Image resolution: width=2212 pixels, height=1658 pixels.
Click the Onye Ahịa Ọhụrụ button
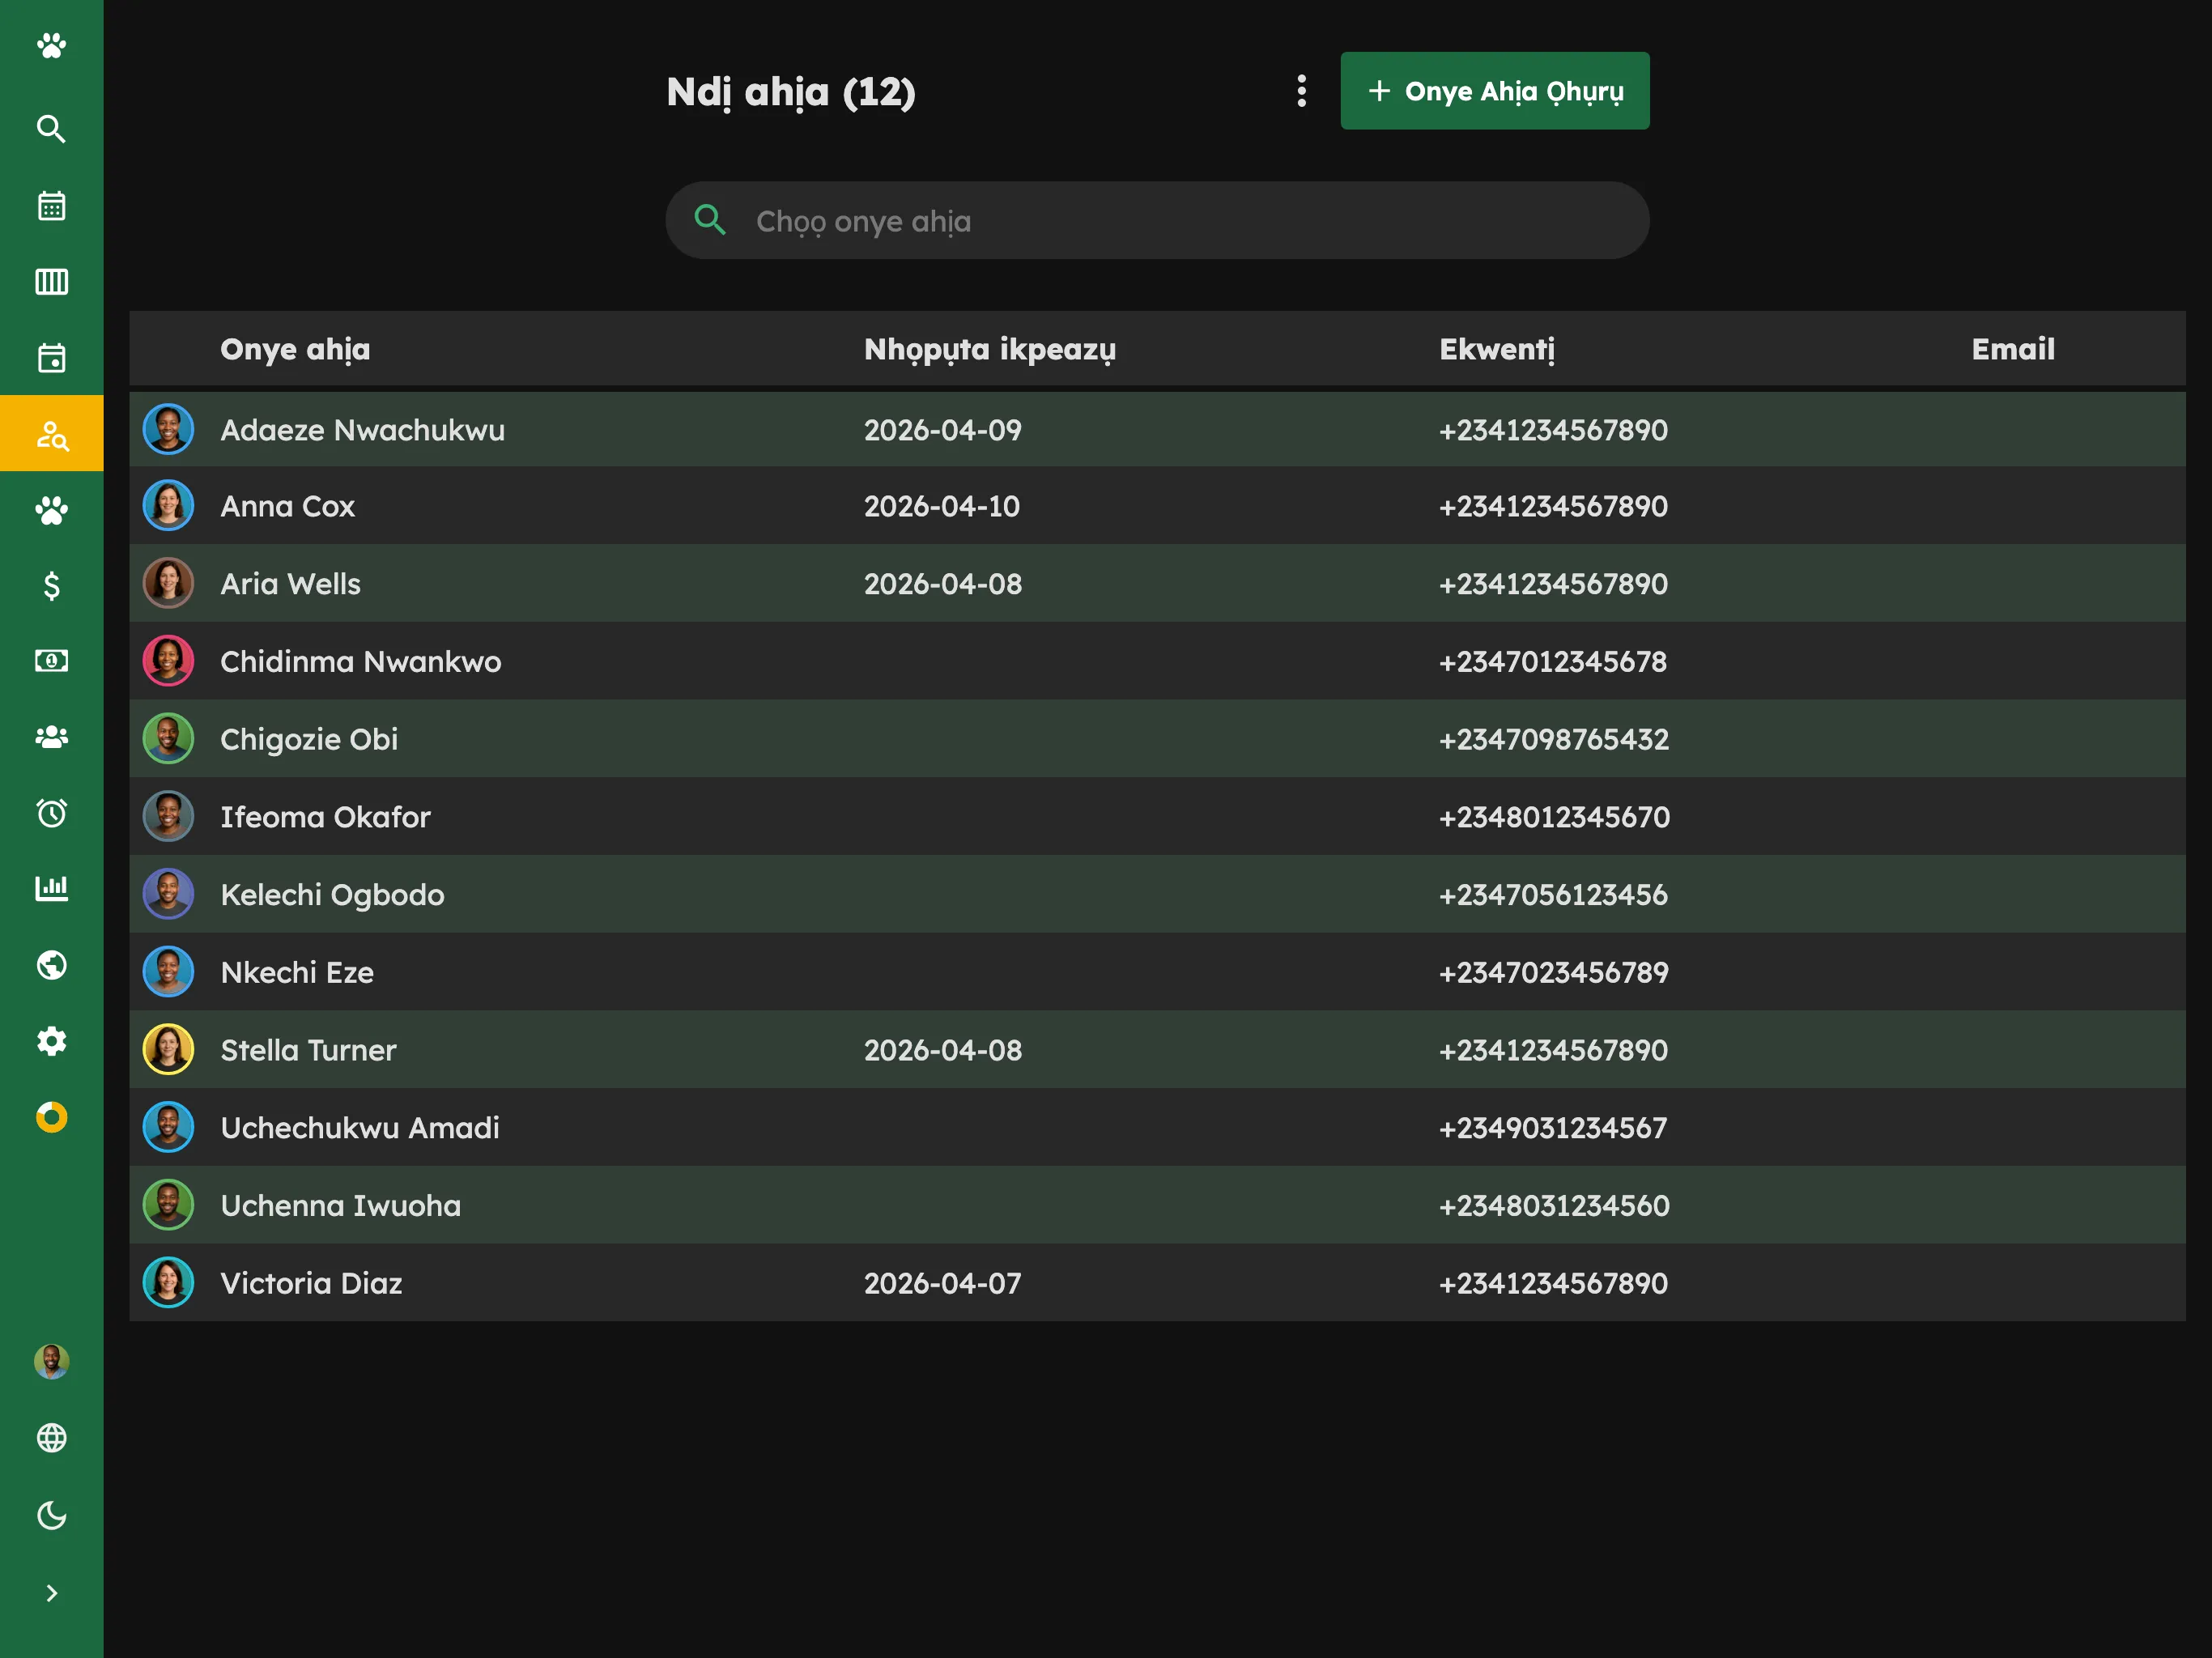(1495, 91)
